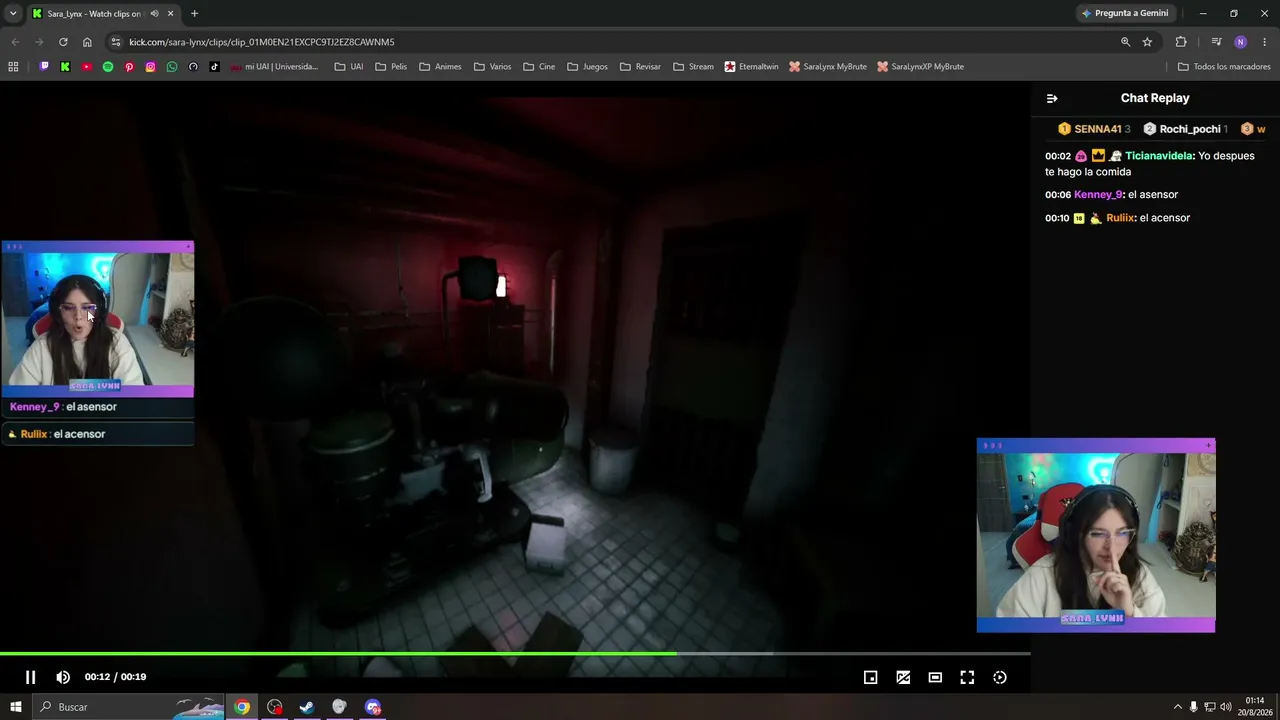Screen dimensions: 1280x720
Task: Click the Pregunta a Gemini button
Action: pyautogui.click(x=1125, y=13)
